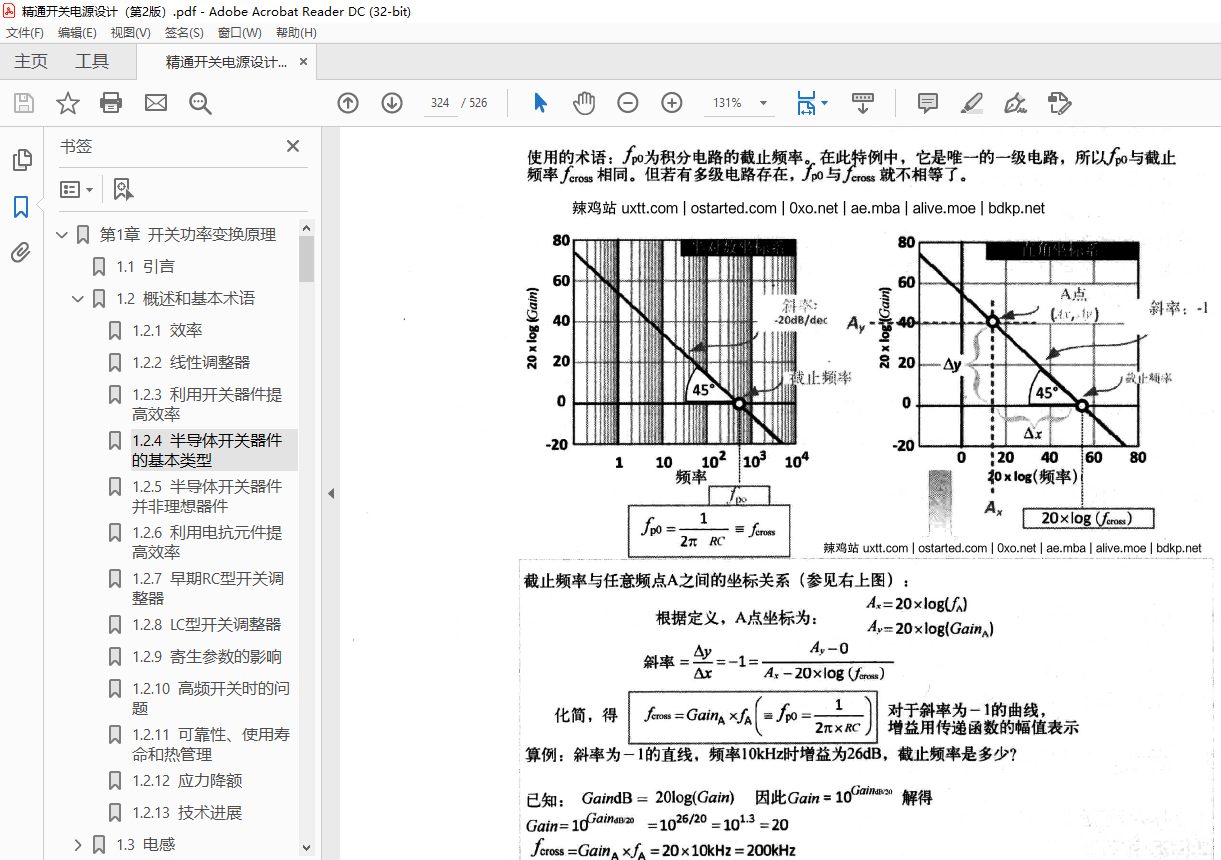Open the 视图(V) menu

pos(130,32)
